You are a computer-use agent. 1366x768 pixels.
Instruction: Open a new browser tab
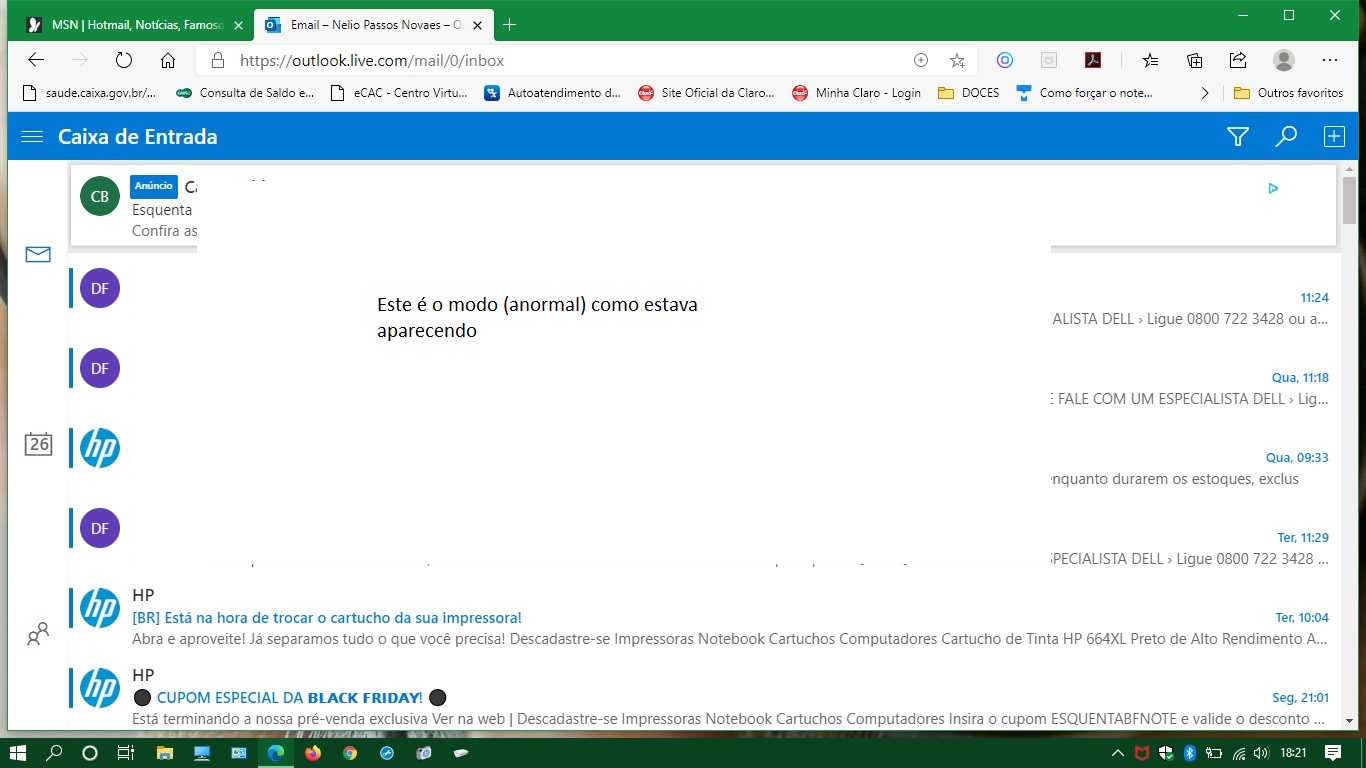510,24
